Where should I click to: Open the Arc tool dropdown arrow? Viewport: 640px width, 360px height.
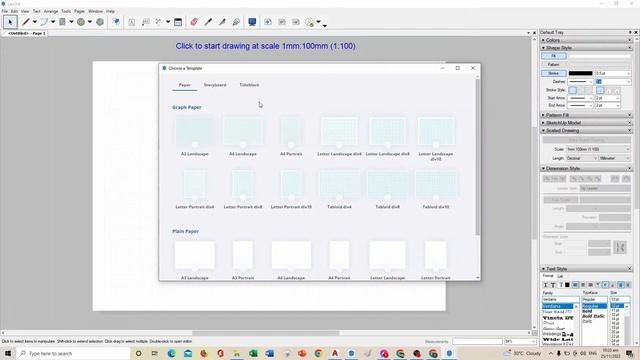point(53,22)
